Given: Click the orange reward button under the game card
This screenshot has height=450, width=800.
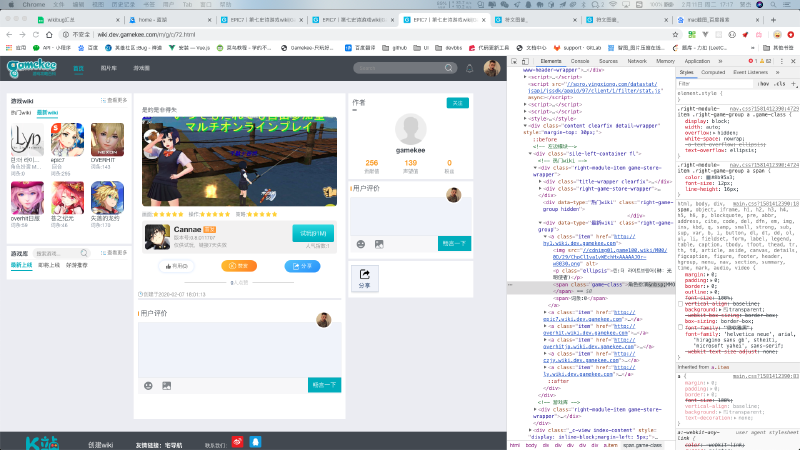Looking at the screenshot, I should [x=239, y=266].
